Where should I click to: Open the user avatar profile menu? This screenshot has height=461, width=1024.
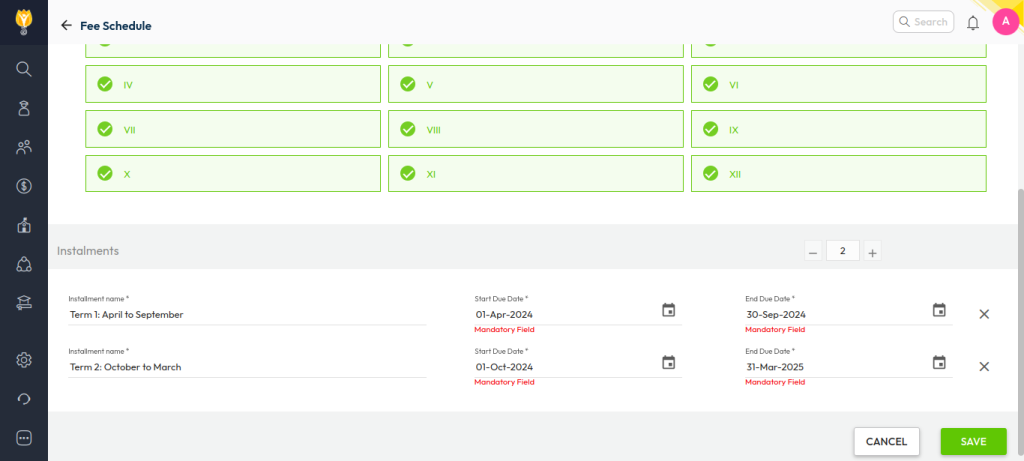click(1005, 22)
